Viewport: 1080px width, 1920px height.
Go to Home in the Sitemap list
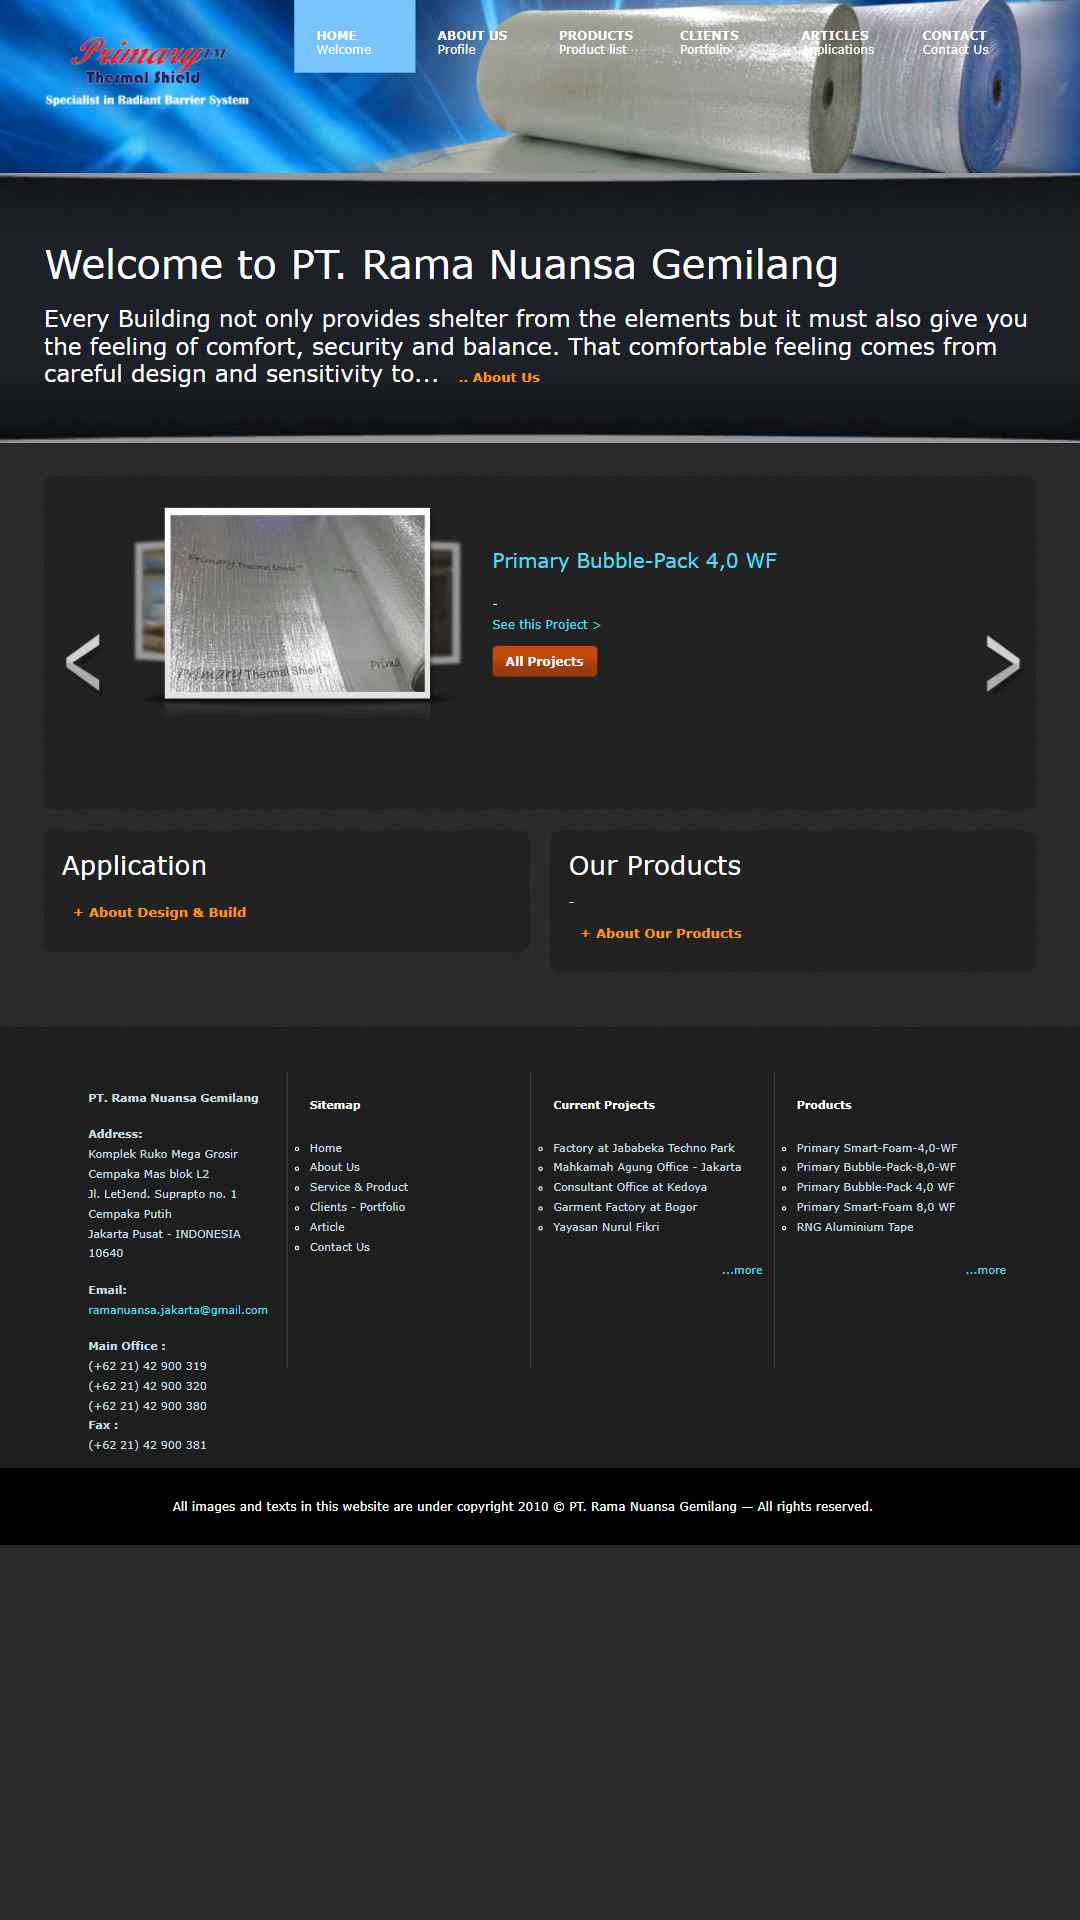(326, 1148)
